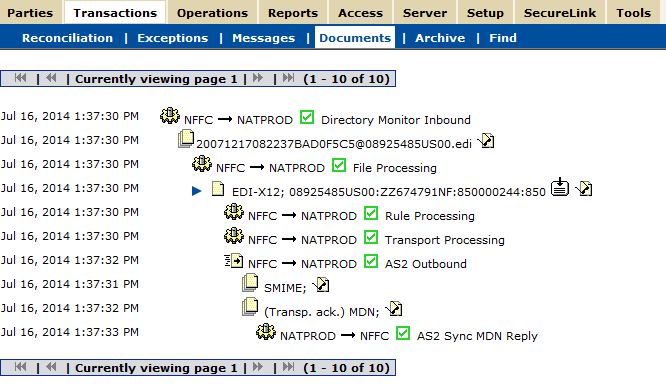Image resolution: width=666 pixels, height=391 pixels.
Task: Open details icon of EDI-X12 row
Action: click(x=584, y=188)
